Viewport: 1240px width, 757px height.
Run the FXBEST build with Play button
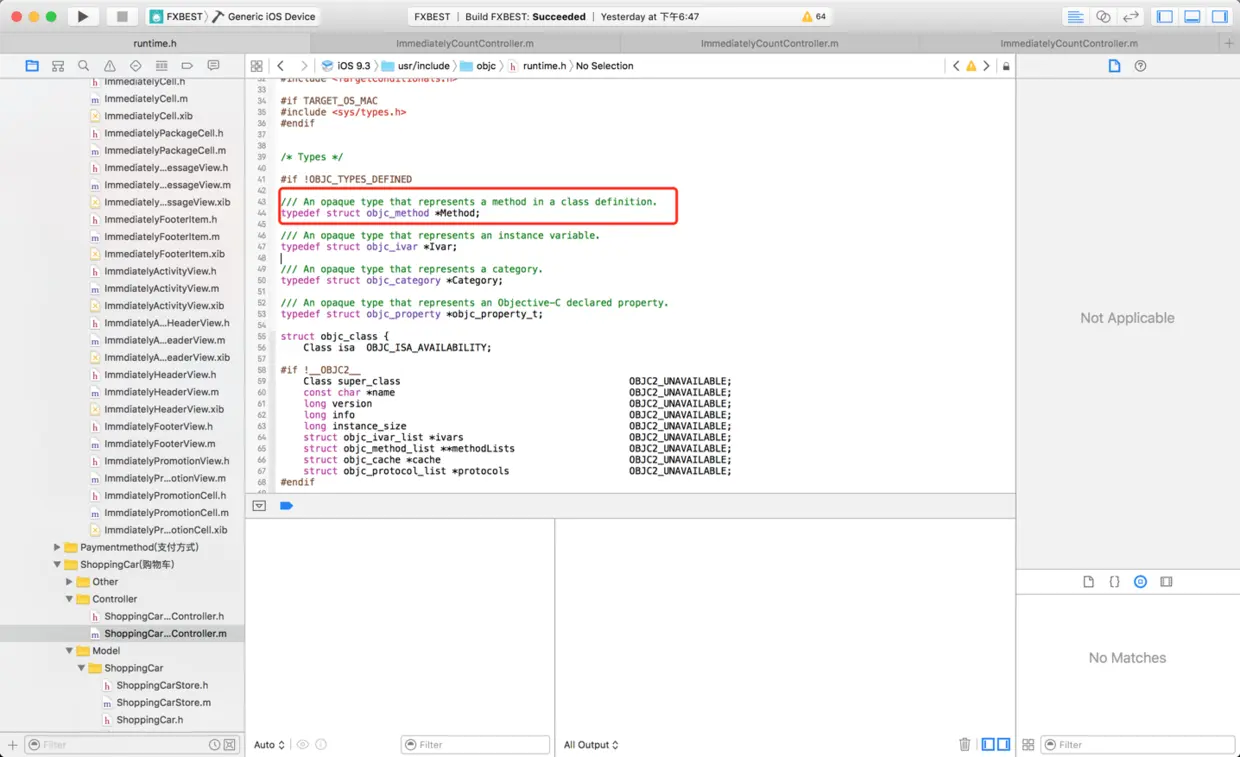tap(83, 16)
